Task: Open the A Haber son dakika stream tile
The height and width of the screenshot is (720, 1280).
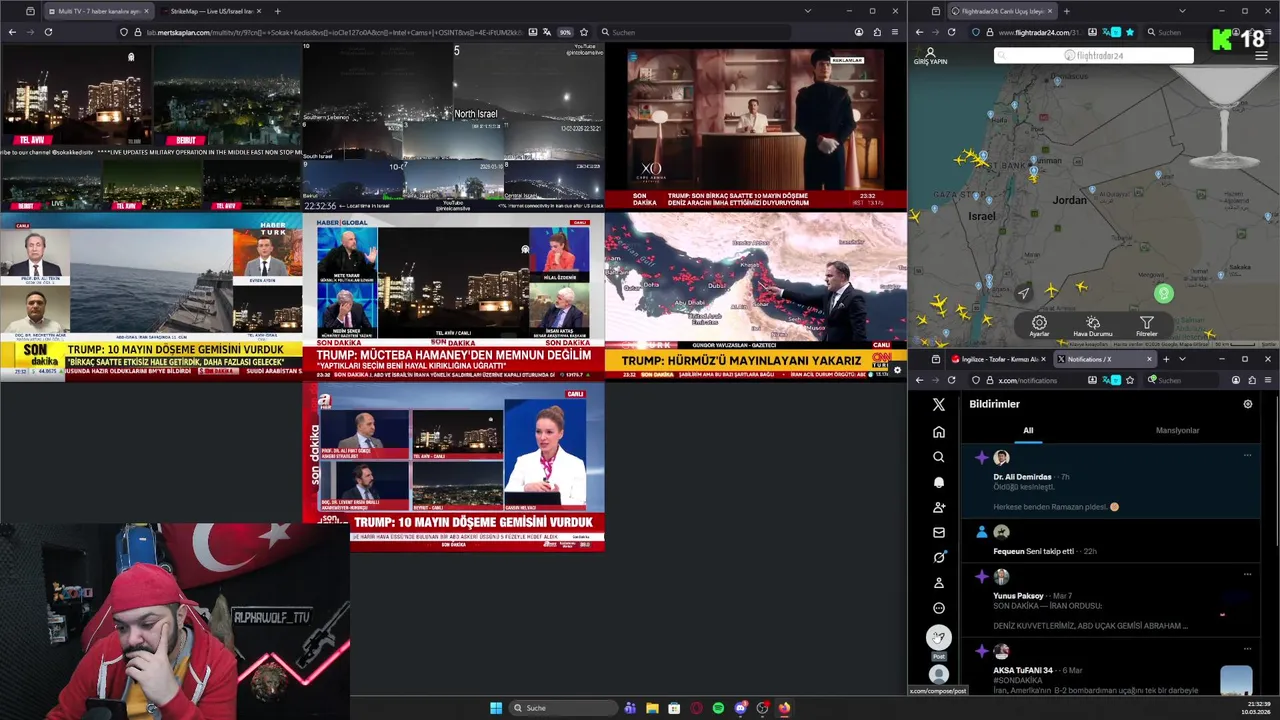Action: click(x=453, y=466)
